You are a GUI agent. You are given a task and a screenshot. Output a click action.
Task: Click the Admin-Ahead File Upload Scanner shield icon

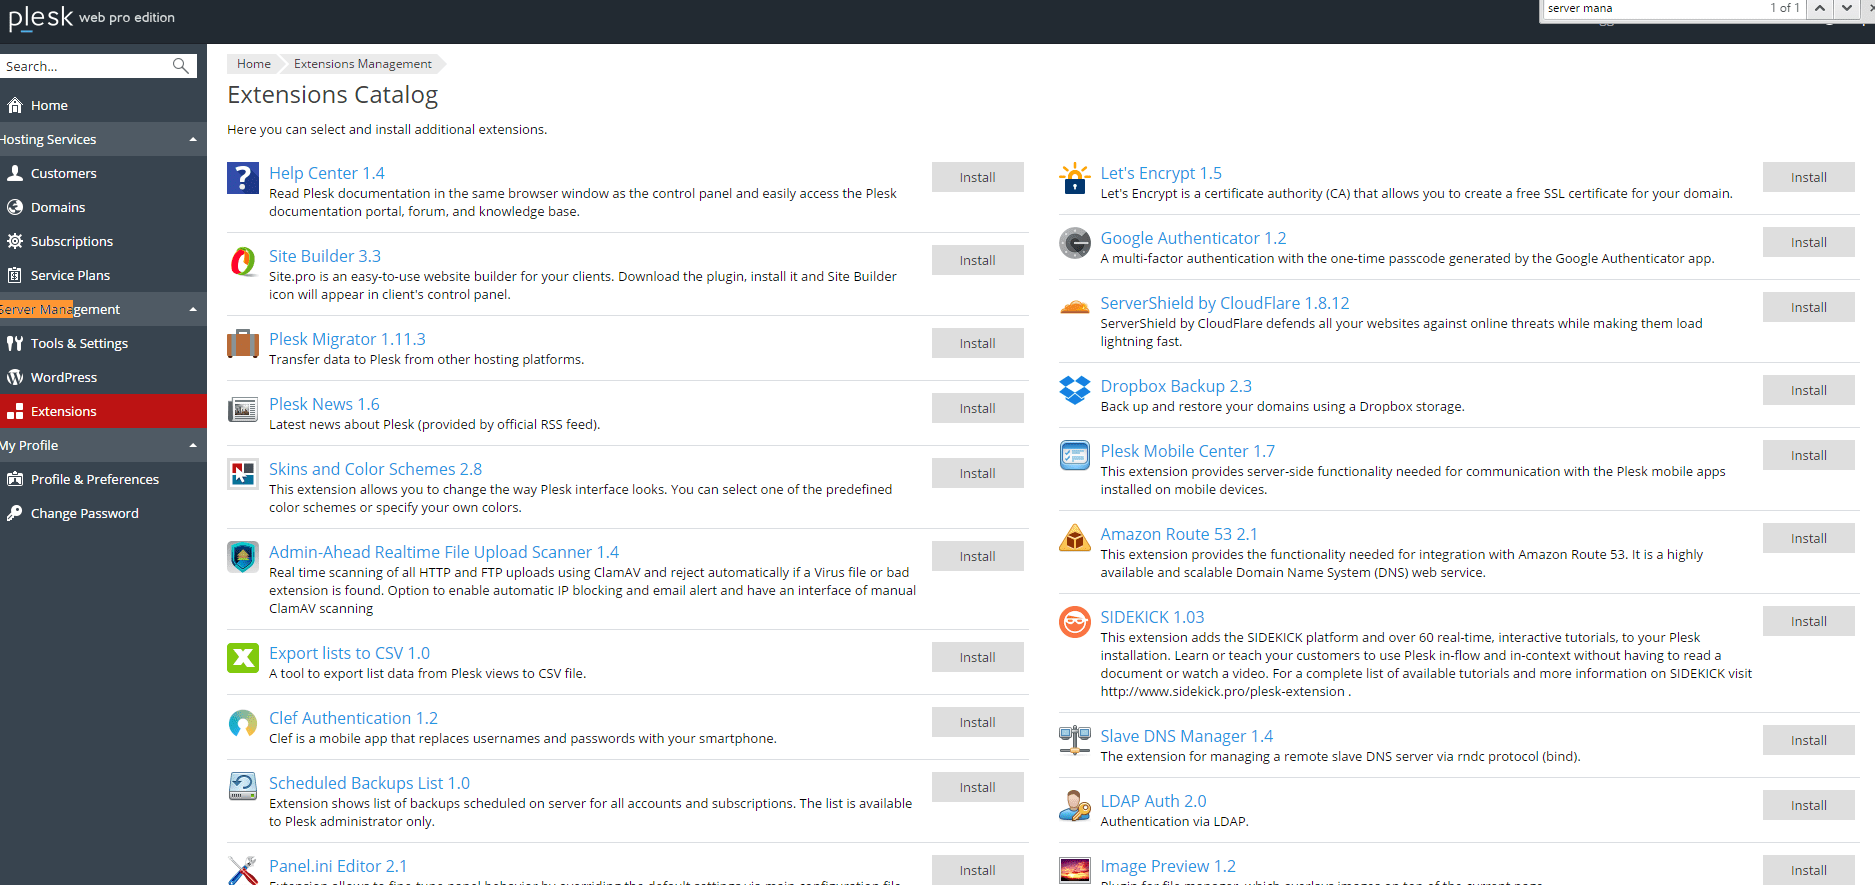click(243, 557)
